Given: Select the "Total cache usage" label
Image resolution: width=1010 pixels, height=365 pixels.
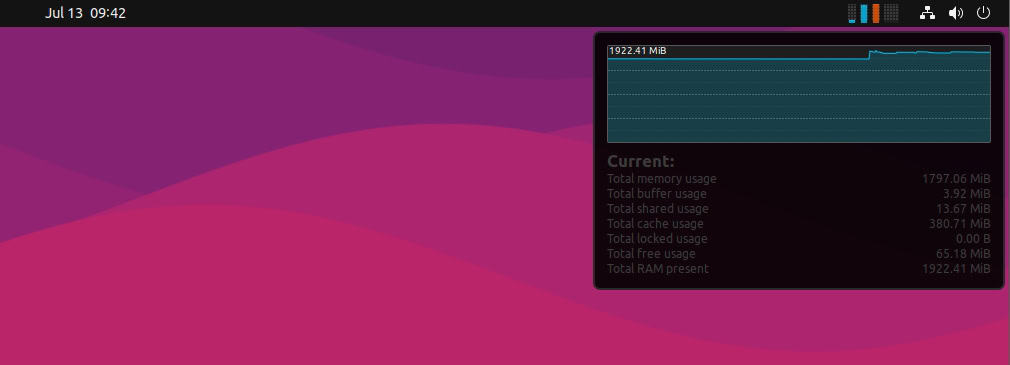Looking at the screenshot, I should (655, 223).
